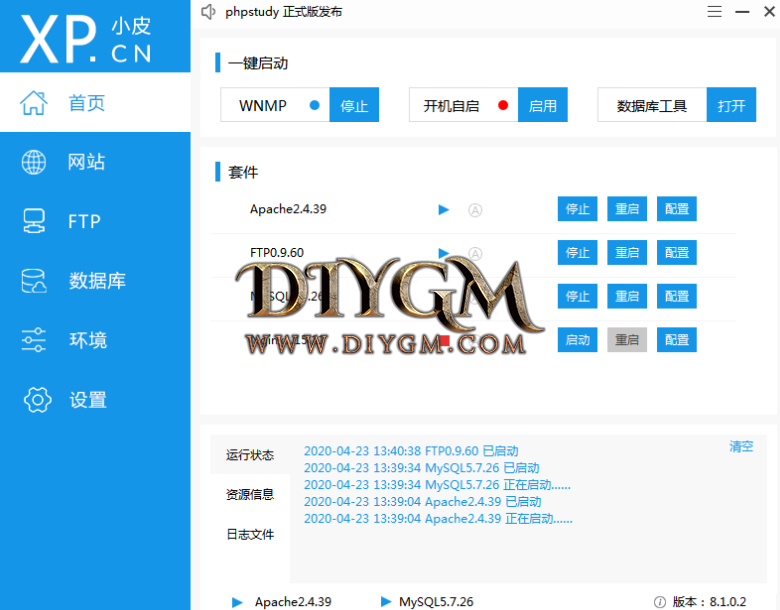
Task: Click the circled A icon for FTP0.9.60
Action: [475, 253]
